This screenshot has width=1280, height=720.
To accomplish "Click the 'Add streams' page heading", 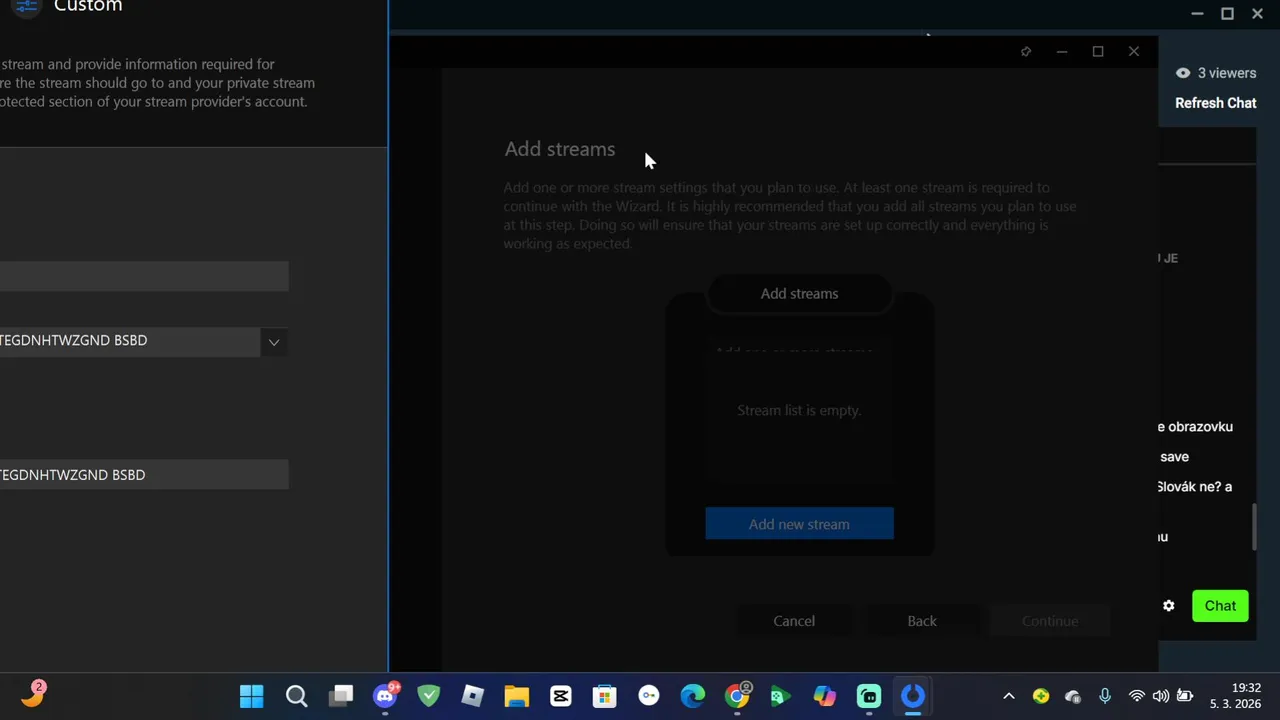I will pyautogui.click(x=560, y=149).
